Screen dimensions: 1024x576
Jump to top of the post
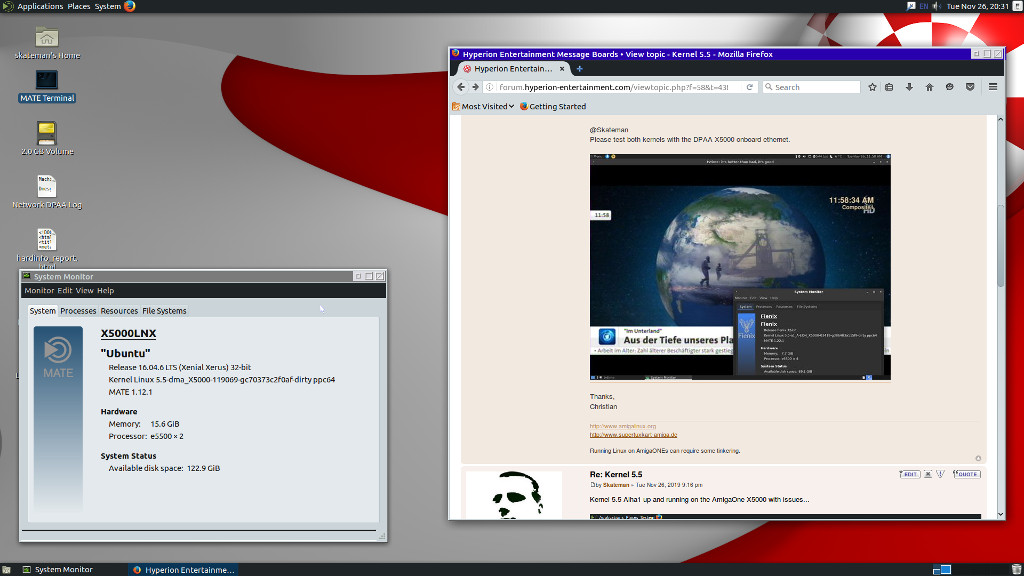978,458
